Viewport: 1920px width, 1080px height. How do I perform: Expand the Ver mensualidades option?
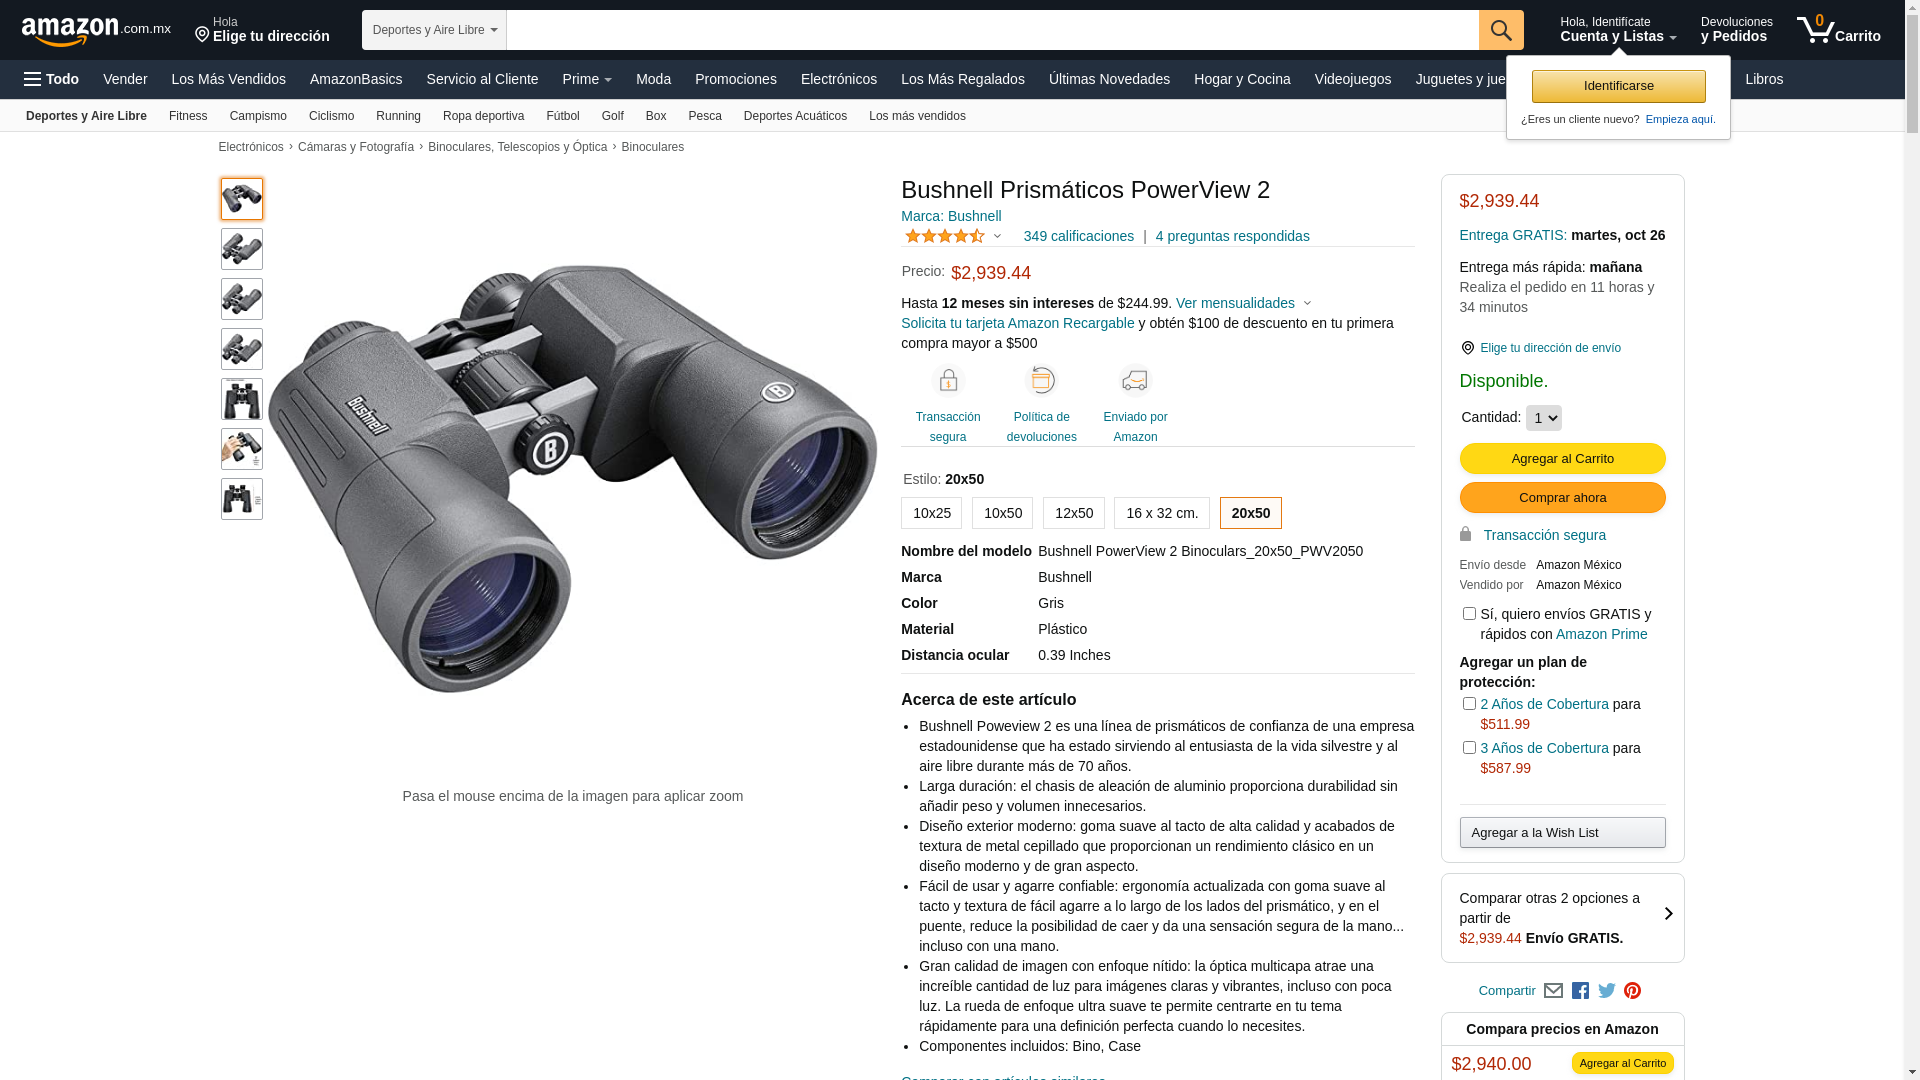click(1243, 303)
